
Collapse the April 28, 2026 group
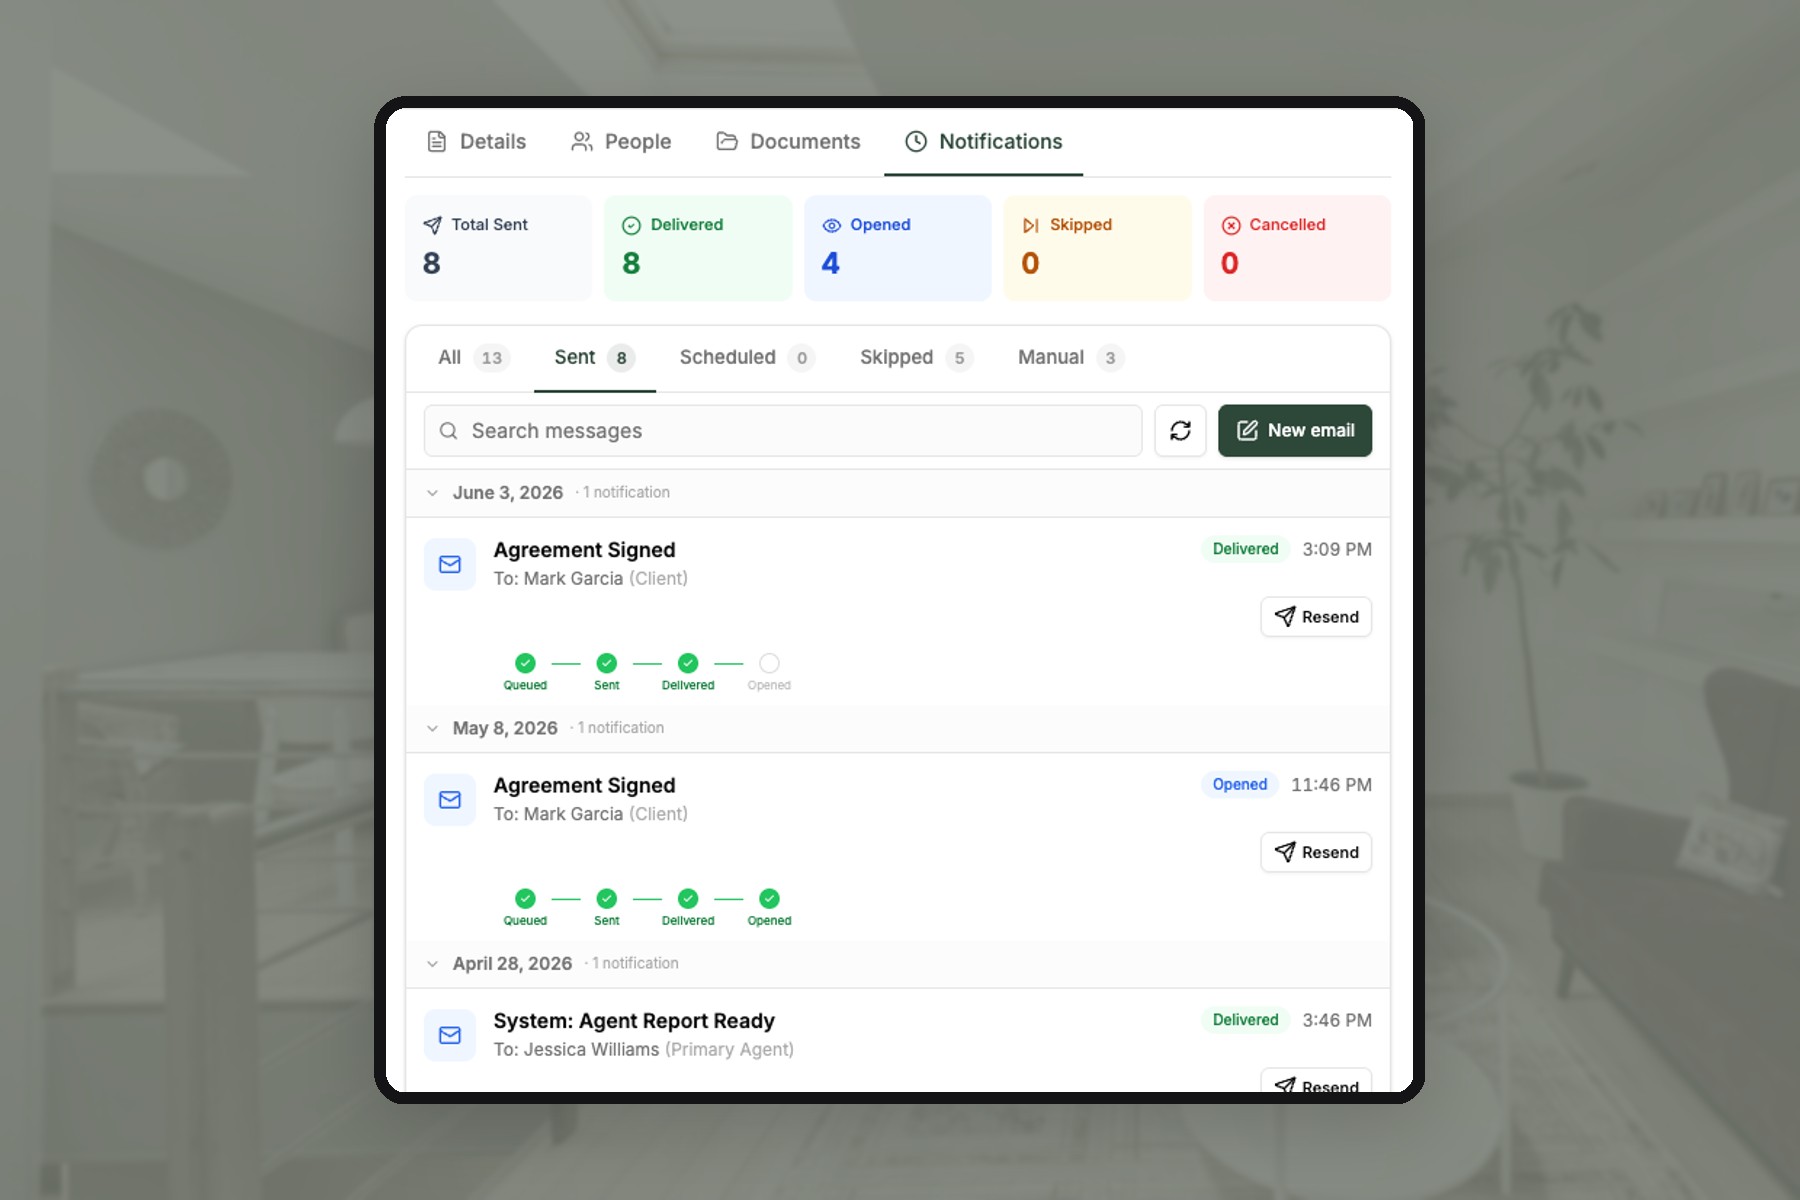[432, 964]
